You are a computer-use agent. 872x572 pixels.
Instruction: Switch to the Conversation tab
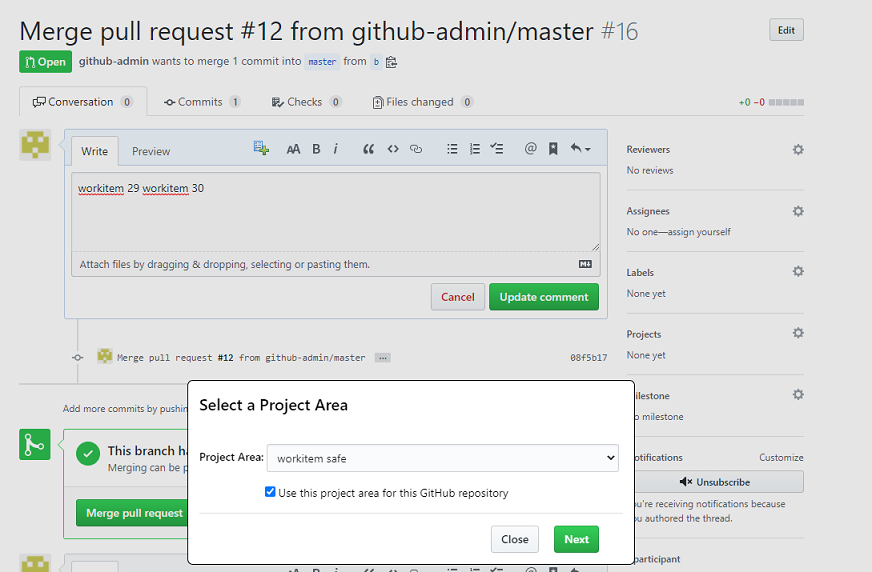point(83,102)
